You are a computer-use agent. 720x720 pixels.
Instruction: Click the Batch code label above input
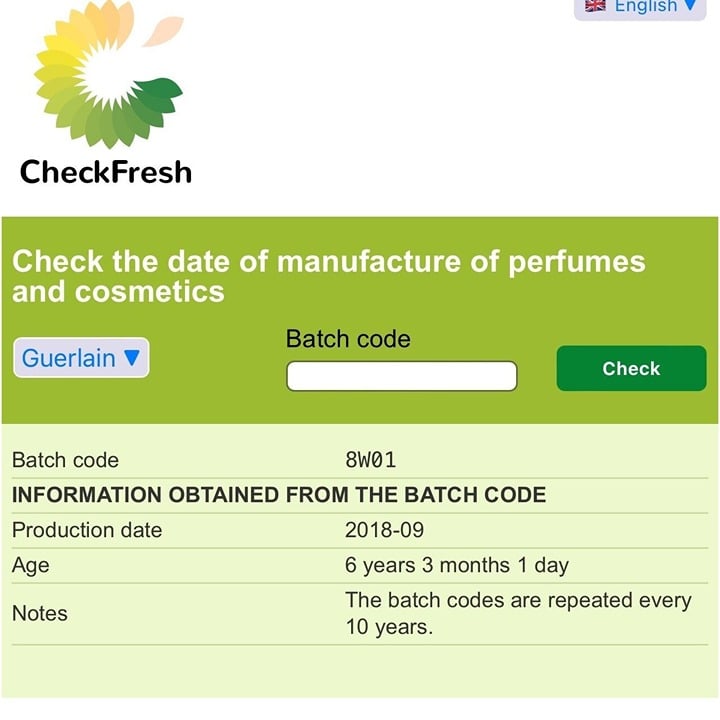pyautogui.click(x=348, y=339)
